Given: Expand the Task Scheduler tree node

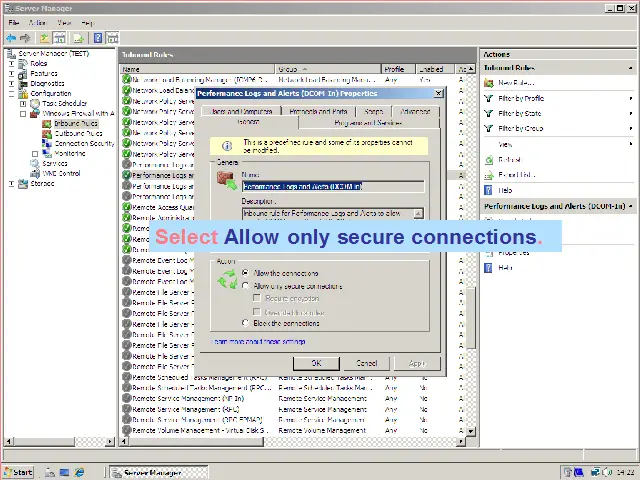Looking at the screenshot, I should point(23,104).
